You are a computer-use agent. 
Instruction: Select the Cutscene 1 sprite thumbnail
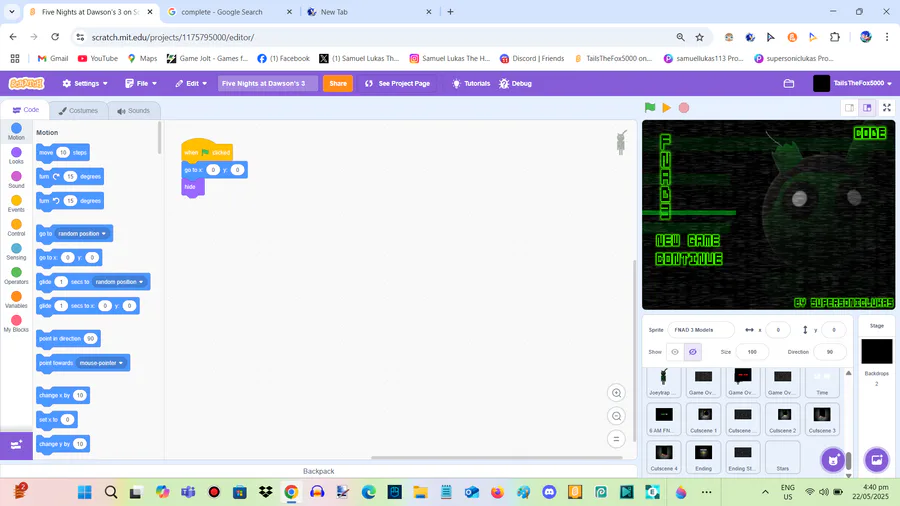[704, 419]
